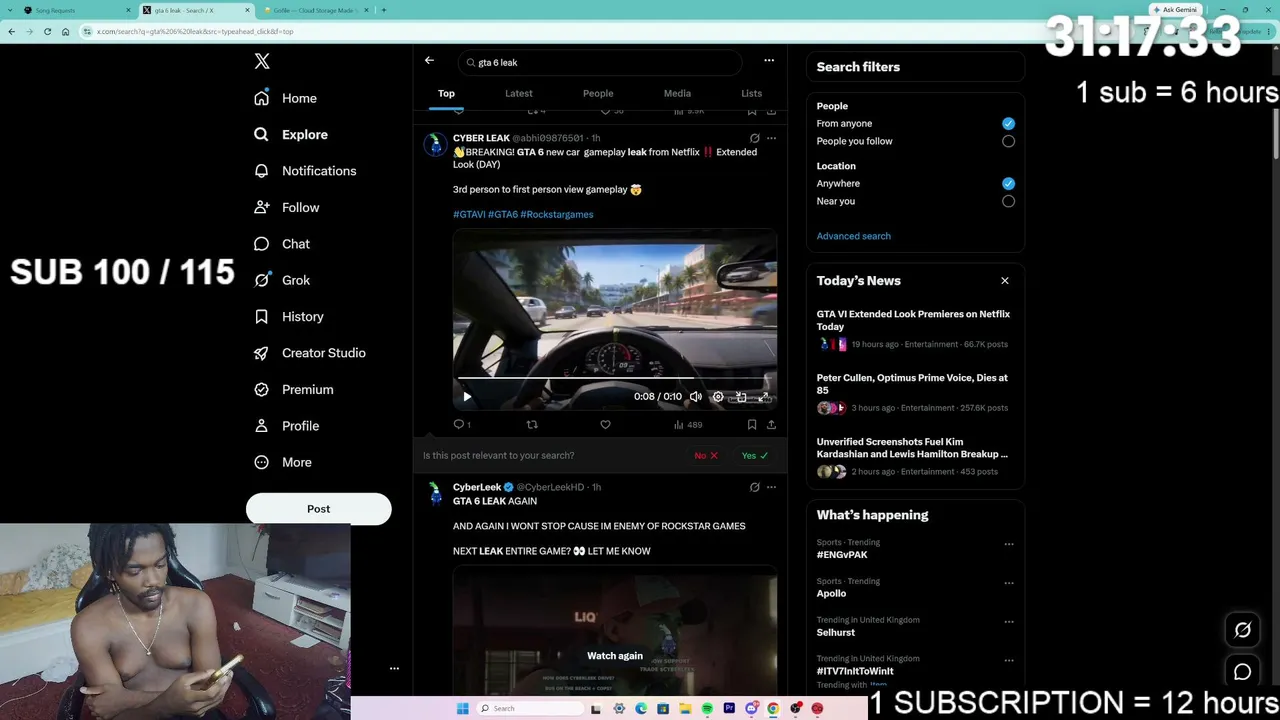
Task: Switch to the Lists tab
Action: click(x=752, y=93)
